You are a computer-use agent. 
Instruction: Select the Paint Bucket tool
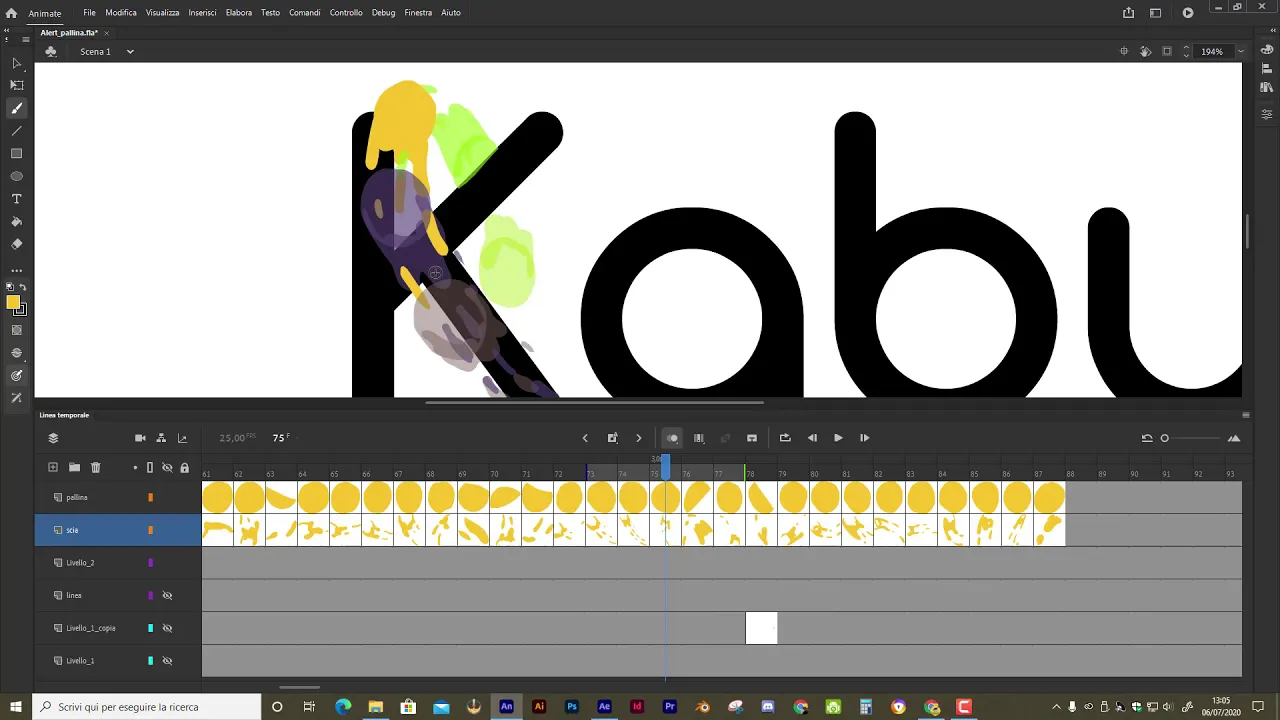click(x=16, y=221)
